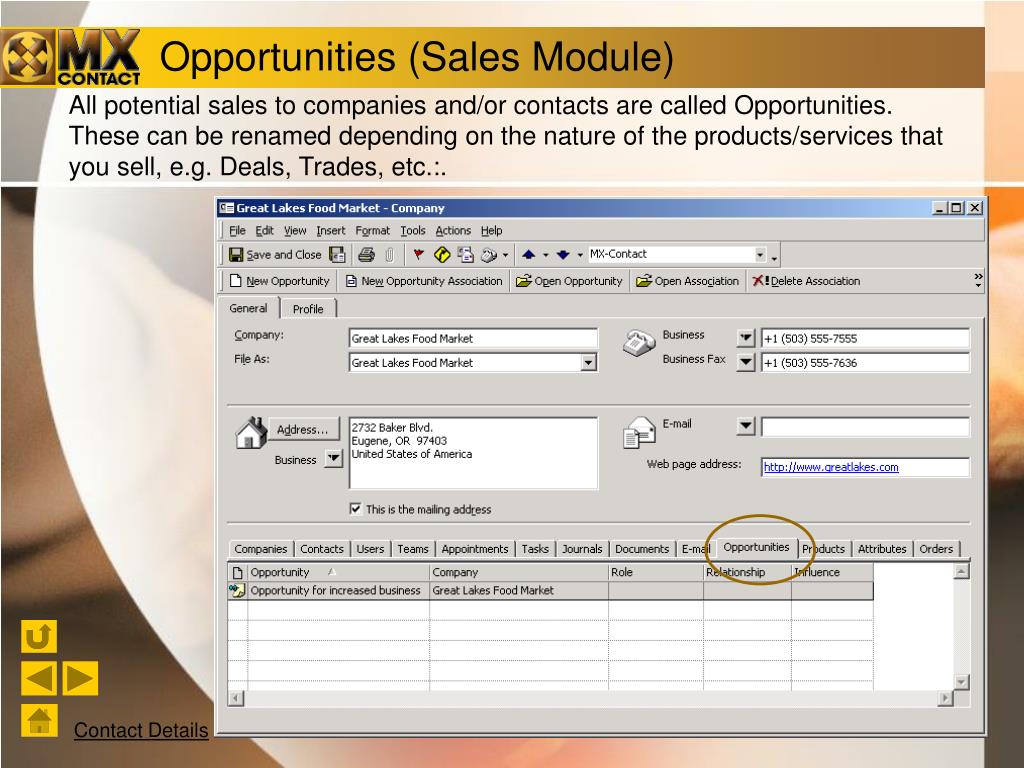This screenshot has height=768, width=1024.
Task: Open the Business phone type dropdown
Action: pos(745,338)
